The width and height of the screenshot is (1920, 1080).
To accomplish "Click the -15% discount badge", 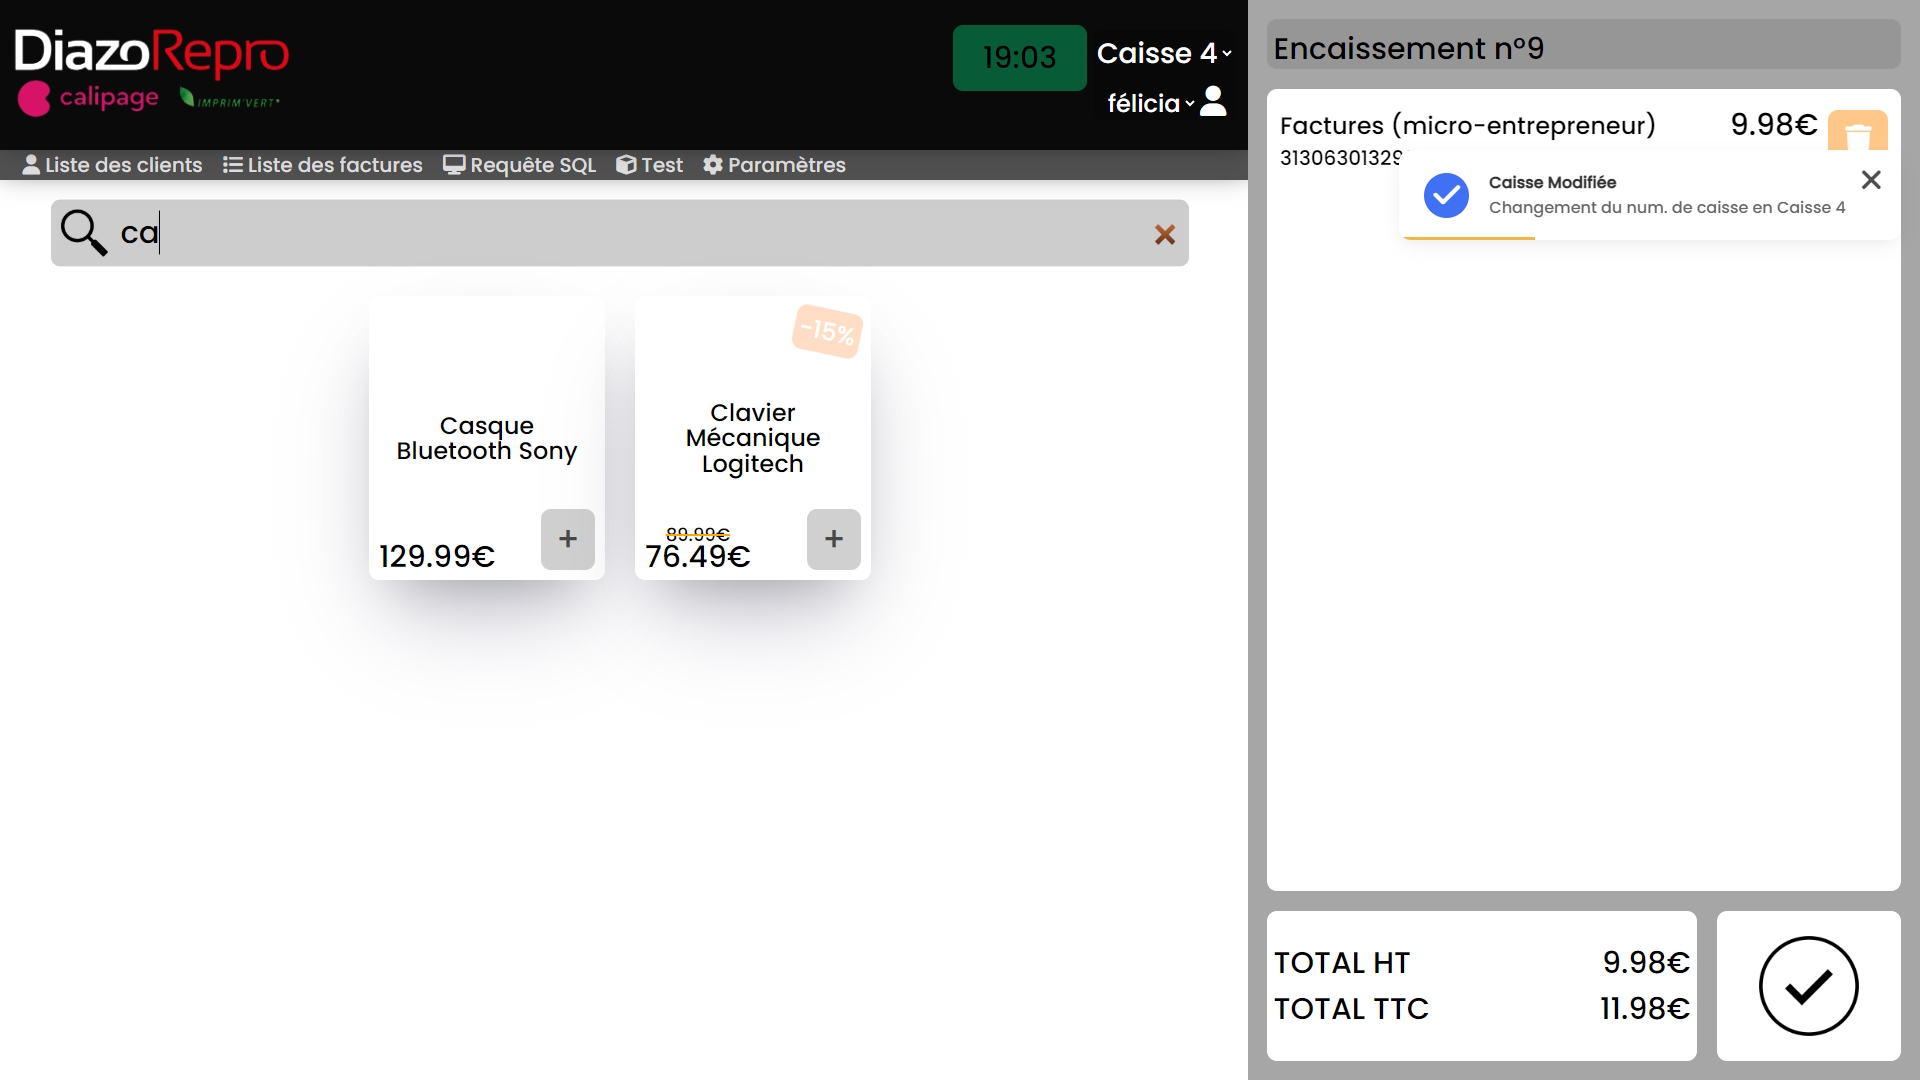I will point(827,331).
